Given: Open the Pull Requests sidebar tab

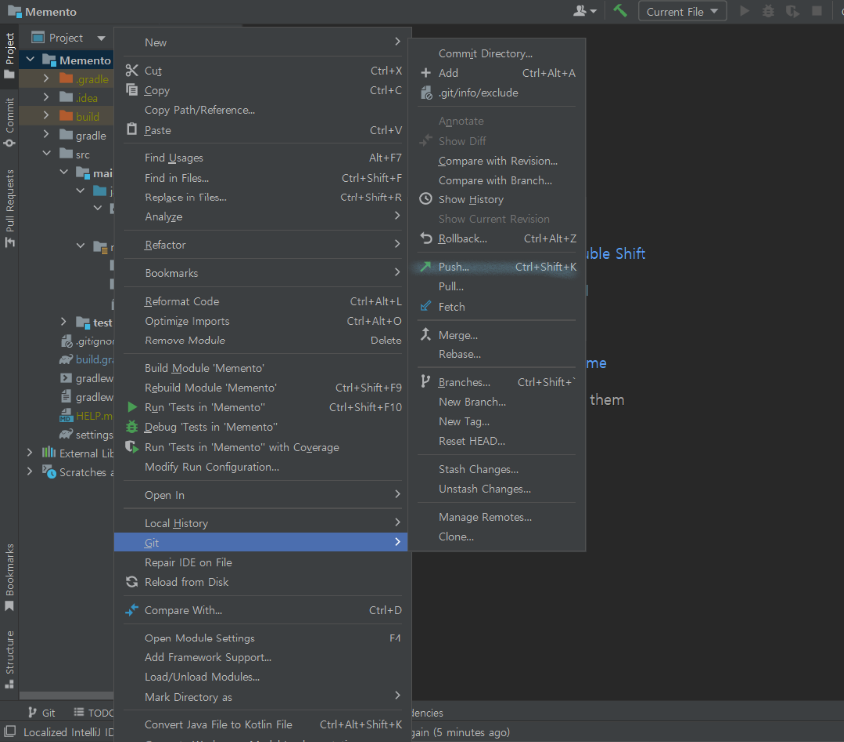Looking at the screenshot, I should (x=9, y=209).
